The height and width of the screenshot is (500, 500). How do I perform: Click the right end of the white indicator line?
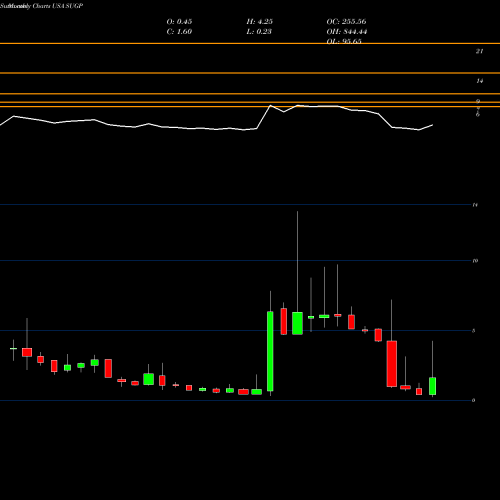pyautogui.click(x=432, y=125)
